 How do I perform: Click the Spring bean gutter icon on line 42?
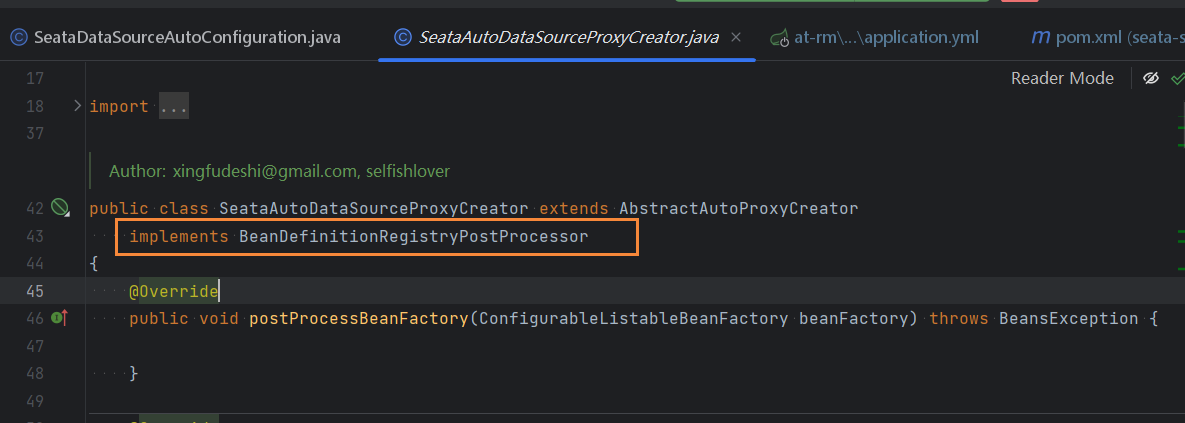(61, 208)
